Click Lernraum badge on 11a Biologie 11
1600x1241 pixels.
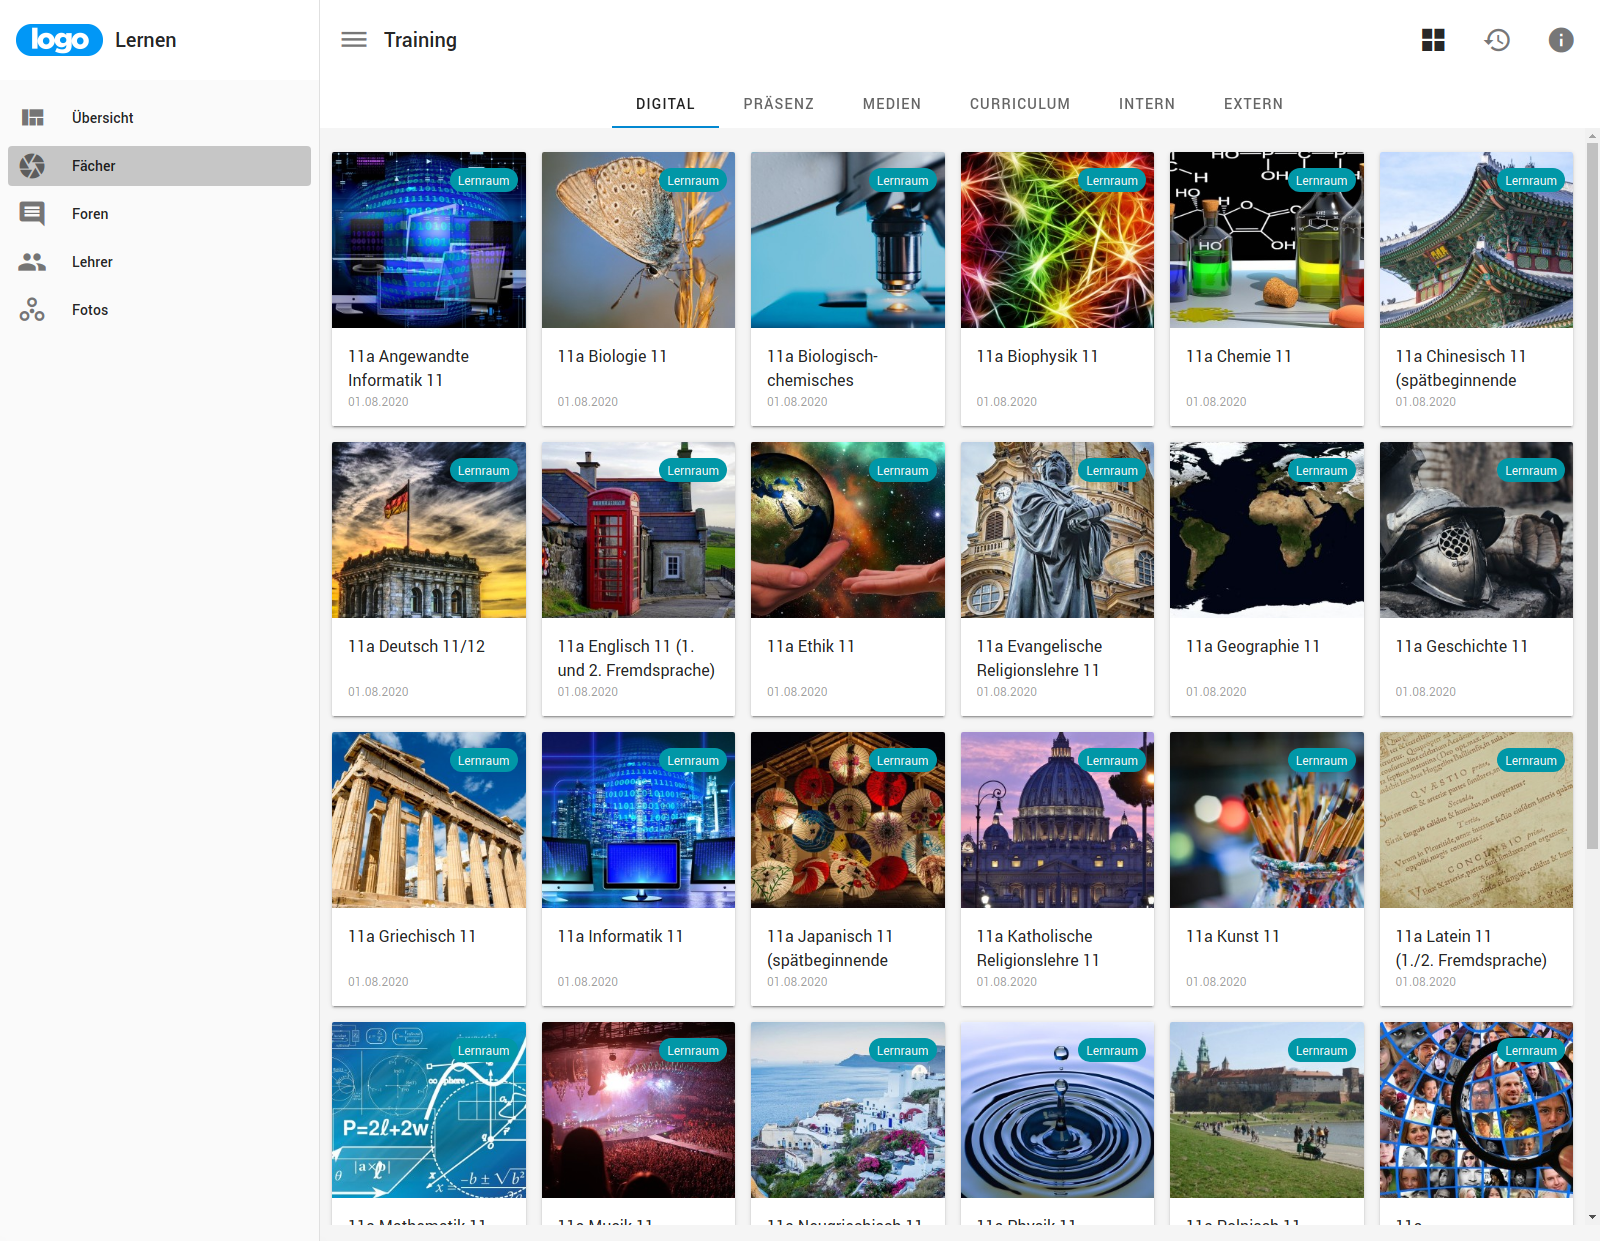click(x=693, y=181)
